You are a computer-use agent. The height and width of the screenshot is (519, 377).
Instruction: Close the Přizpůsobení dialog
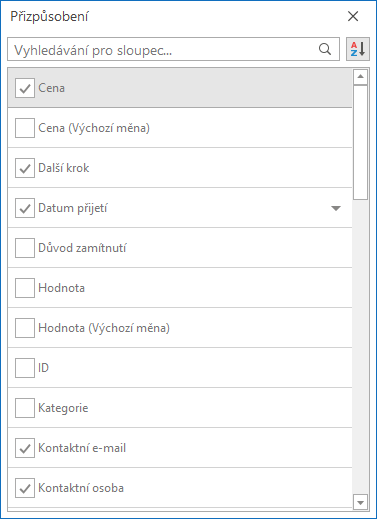point(353,16)
